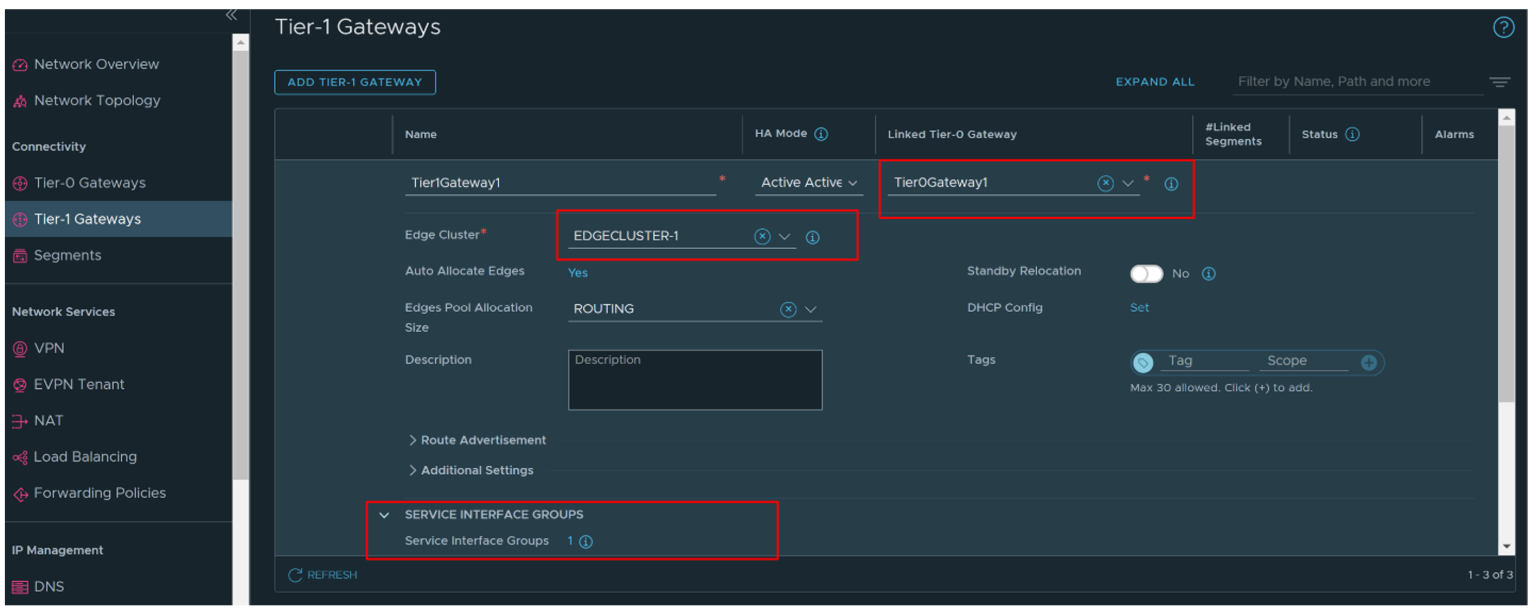
Task: Toggle the Standby Relocation switch
Action: coord(1146,274)
